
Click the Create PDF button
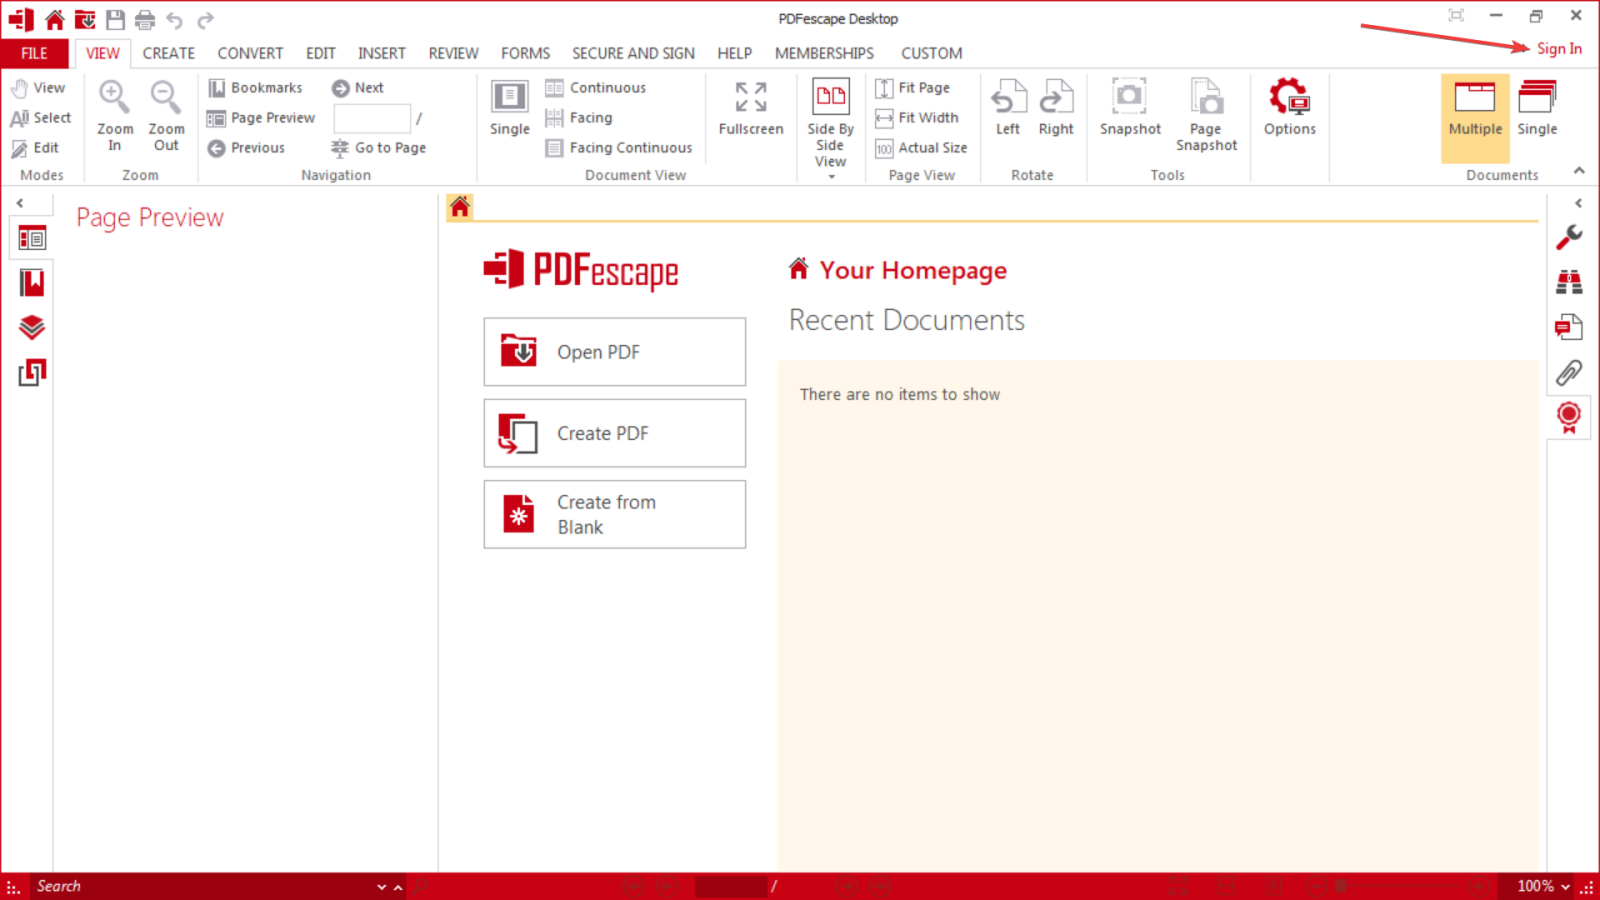pyautogui.click(x=615, y=433)
